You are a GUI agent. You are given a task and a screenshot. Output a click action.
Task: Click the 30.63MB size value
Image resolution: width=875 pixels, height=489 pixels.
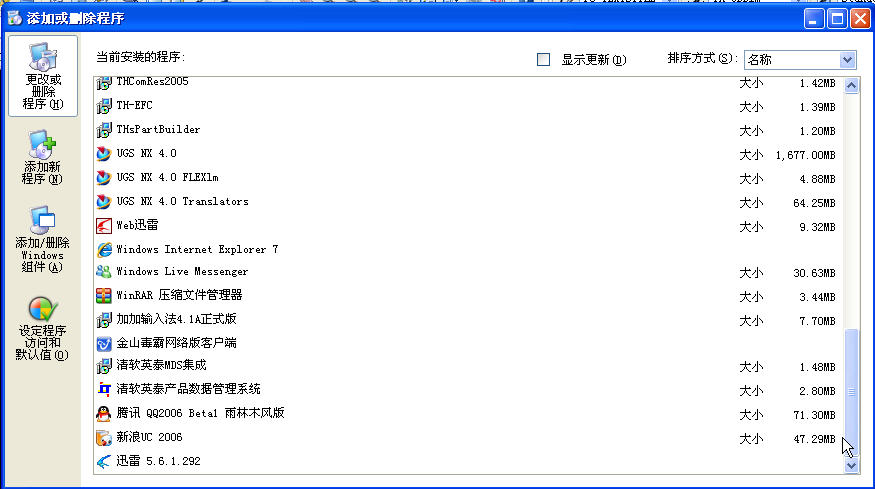[814, 274]
